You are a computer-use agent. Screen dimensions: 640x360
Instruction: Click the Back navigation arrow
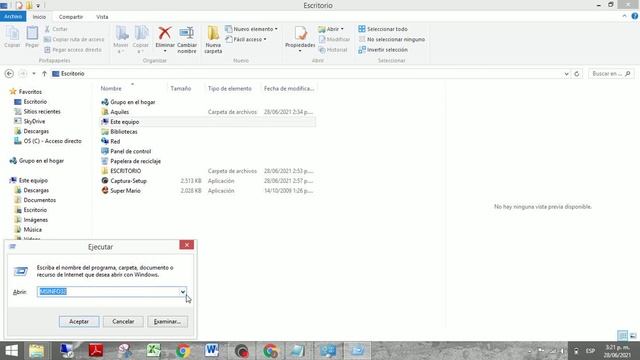(x=9, y=73)
